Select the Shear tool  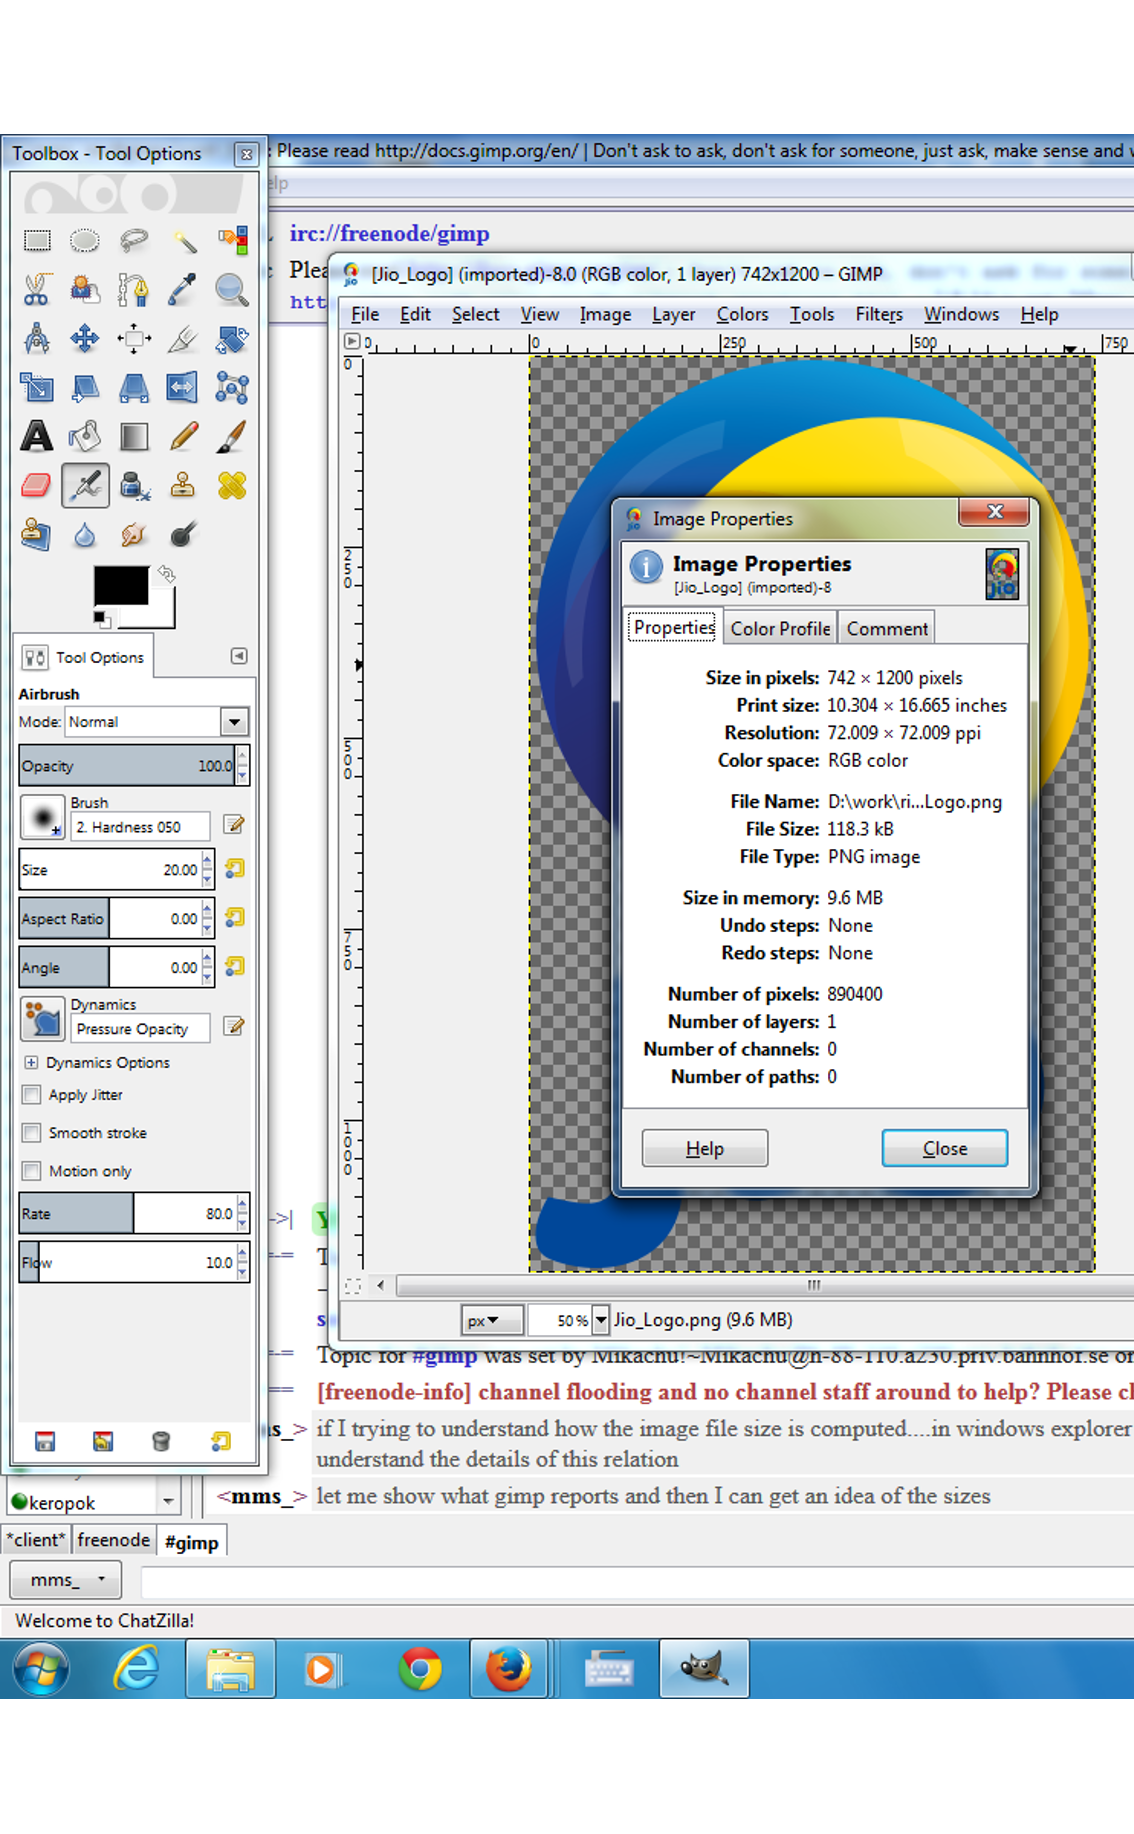coord(85,387)
